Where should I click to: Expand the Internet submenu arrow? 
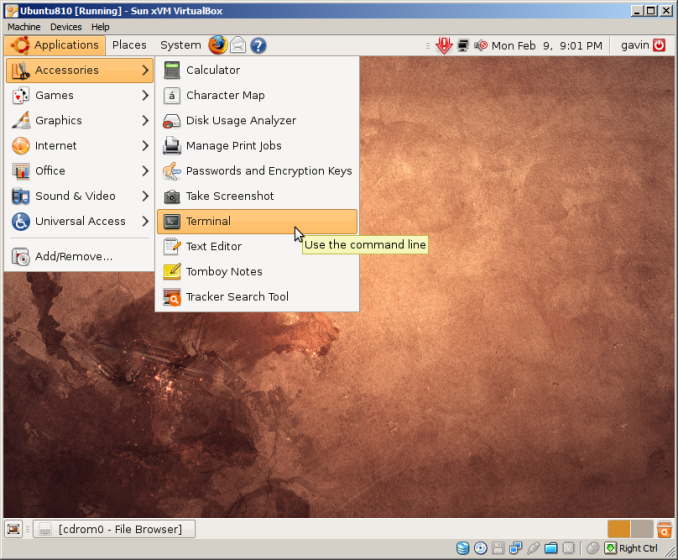click(145, 146)
